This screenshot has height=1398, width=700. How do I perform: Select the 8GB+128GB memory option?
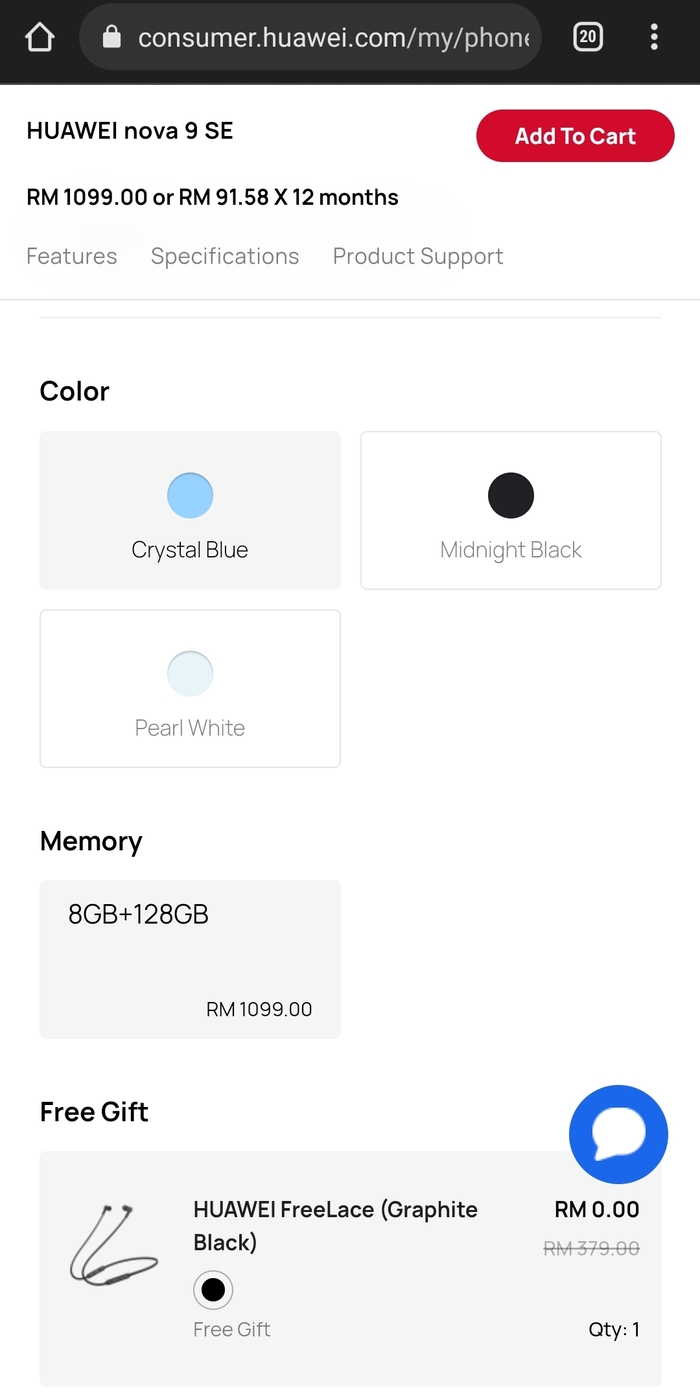(190, 959)
